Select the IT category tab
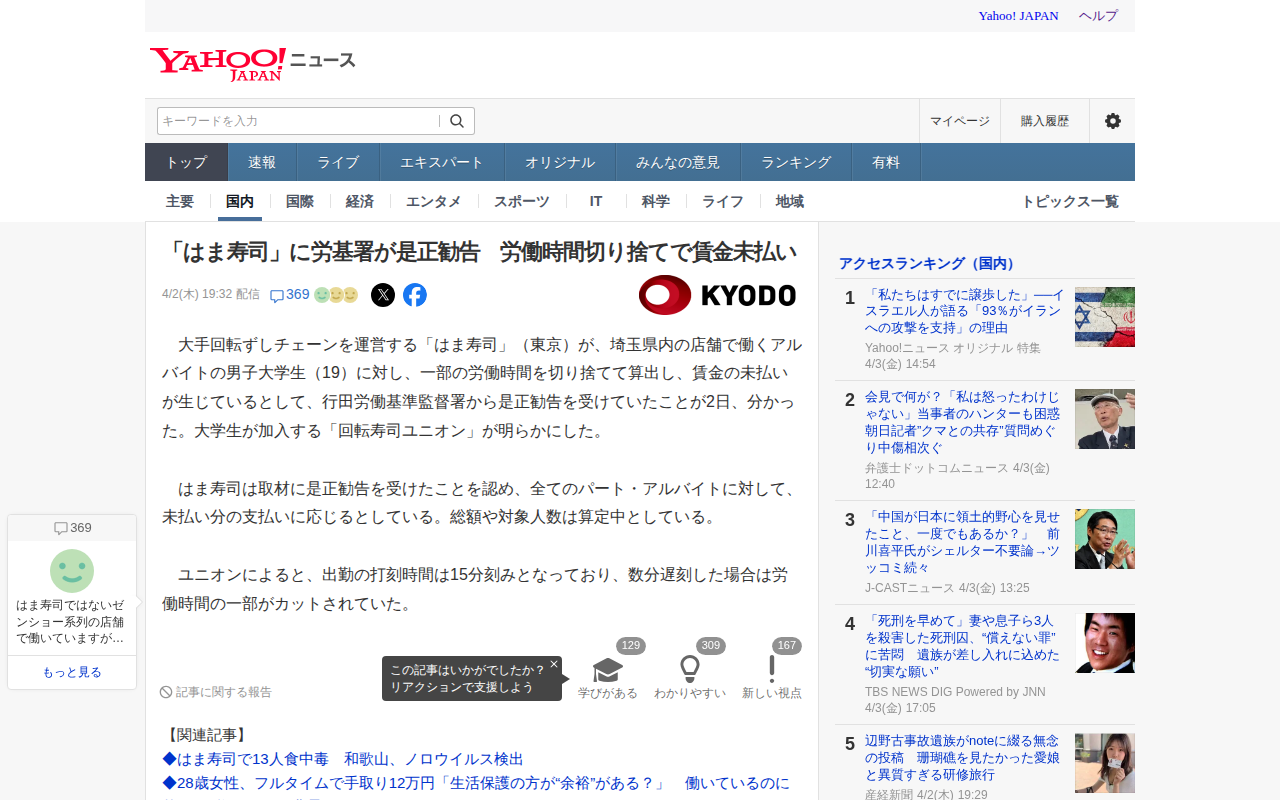This screenshot has height=800, width=1280. 596,201
